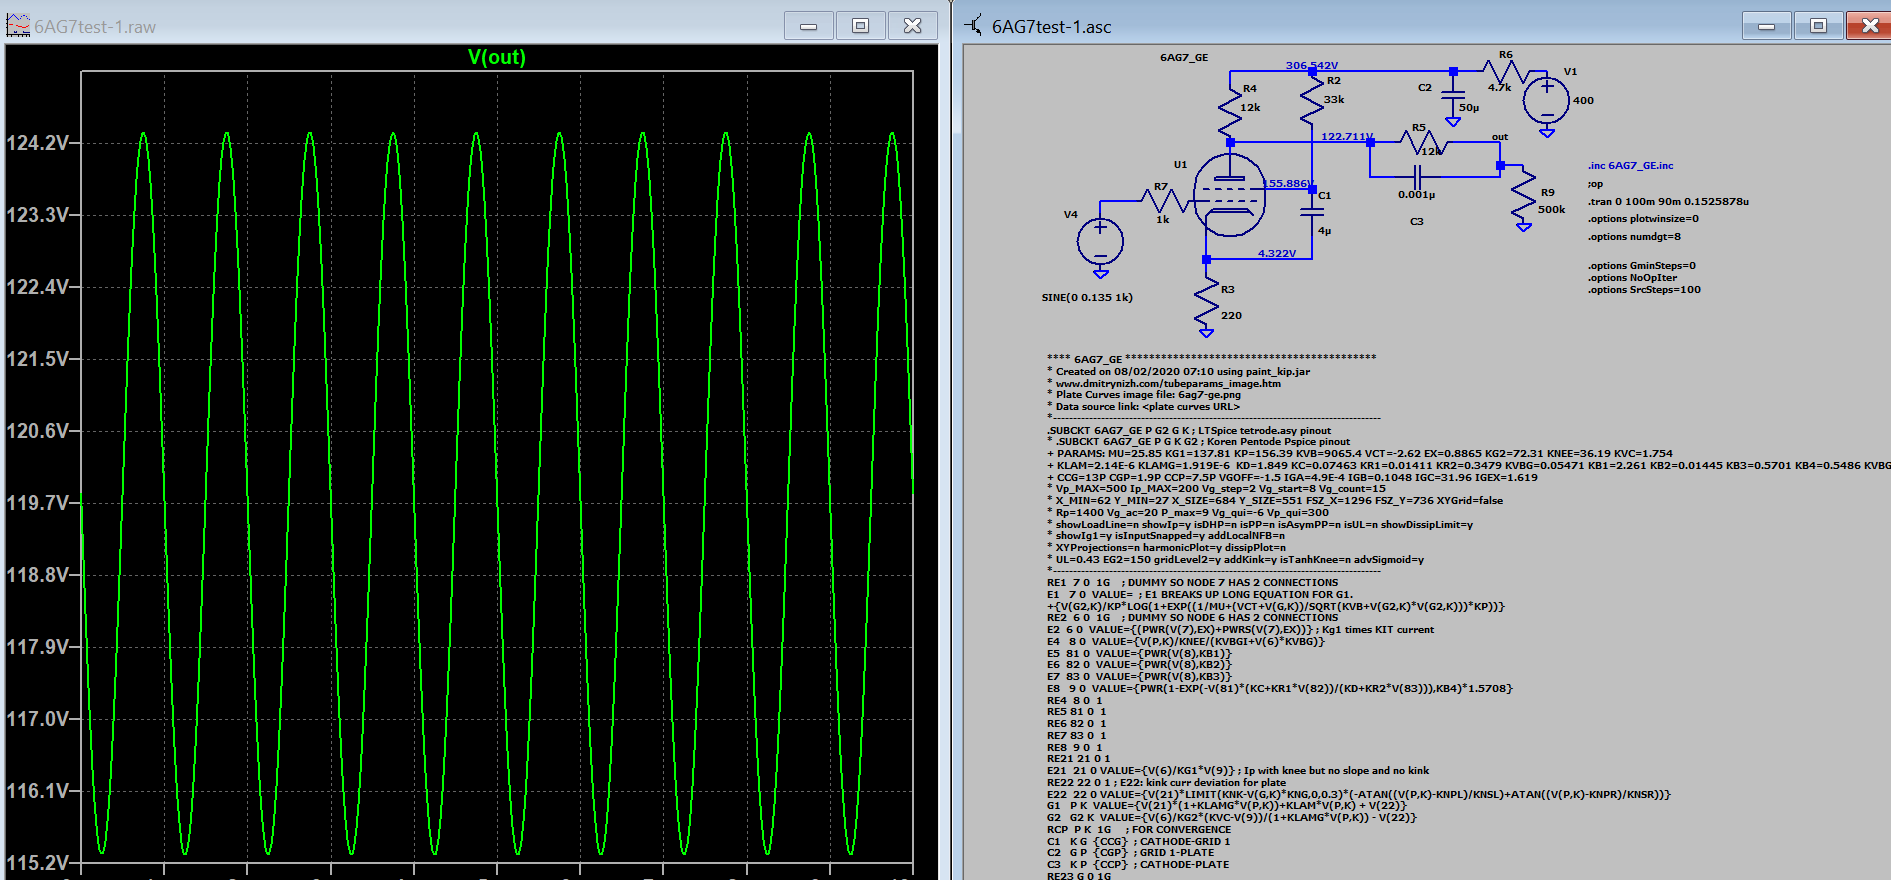Maximize the 6AG7test-1.asc schematic window
This screenshot has width=1891, height=880.
point(1818,26)
